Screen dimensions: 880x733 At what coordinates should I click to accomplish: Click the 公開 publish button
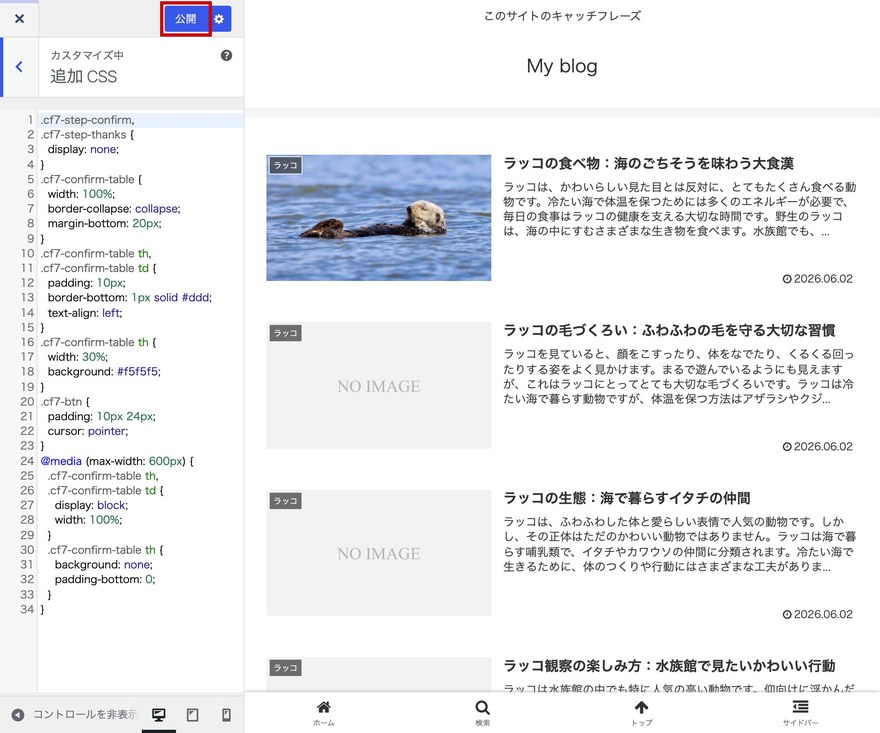[186, 19]
